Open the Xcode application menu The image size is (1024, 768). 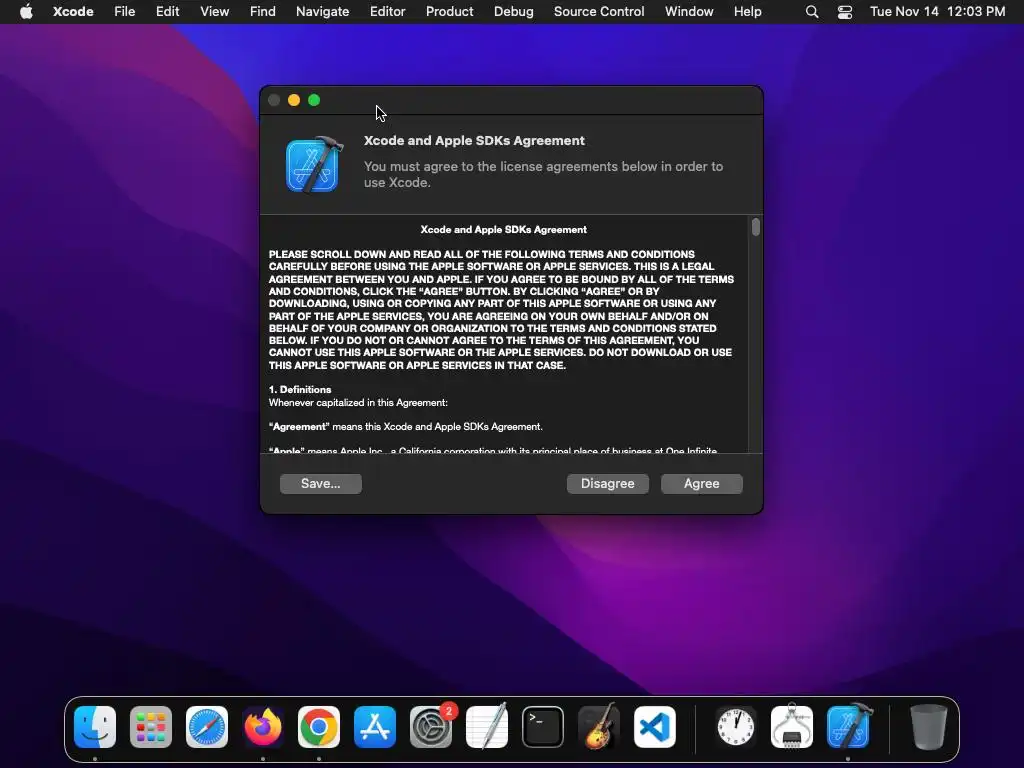73,12
